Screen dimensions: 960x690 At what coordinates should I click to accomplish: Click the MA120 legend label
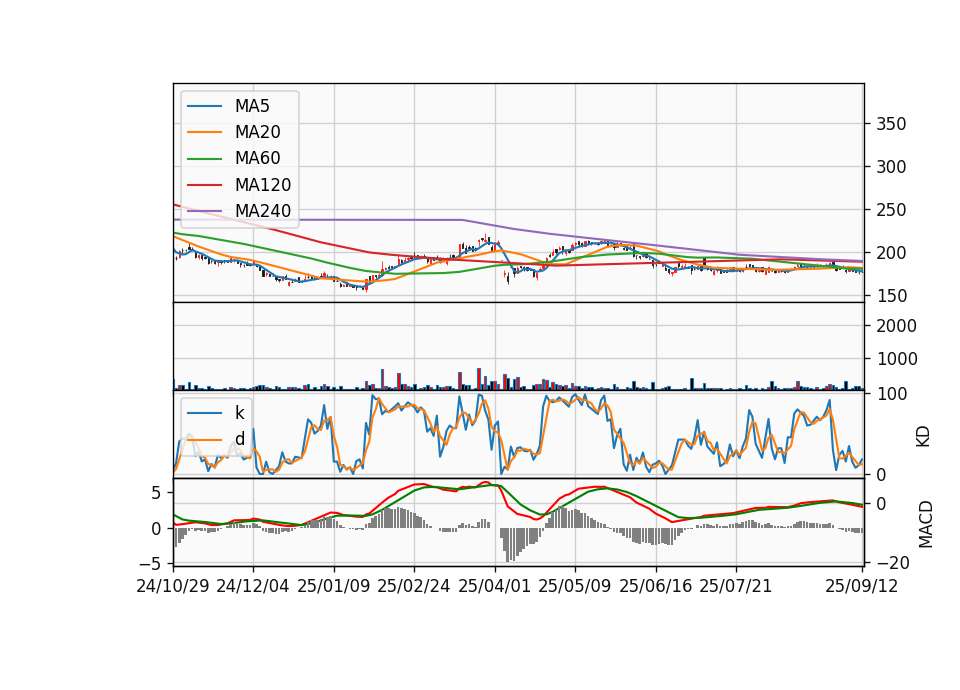click(263, 185)
